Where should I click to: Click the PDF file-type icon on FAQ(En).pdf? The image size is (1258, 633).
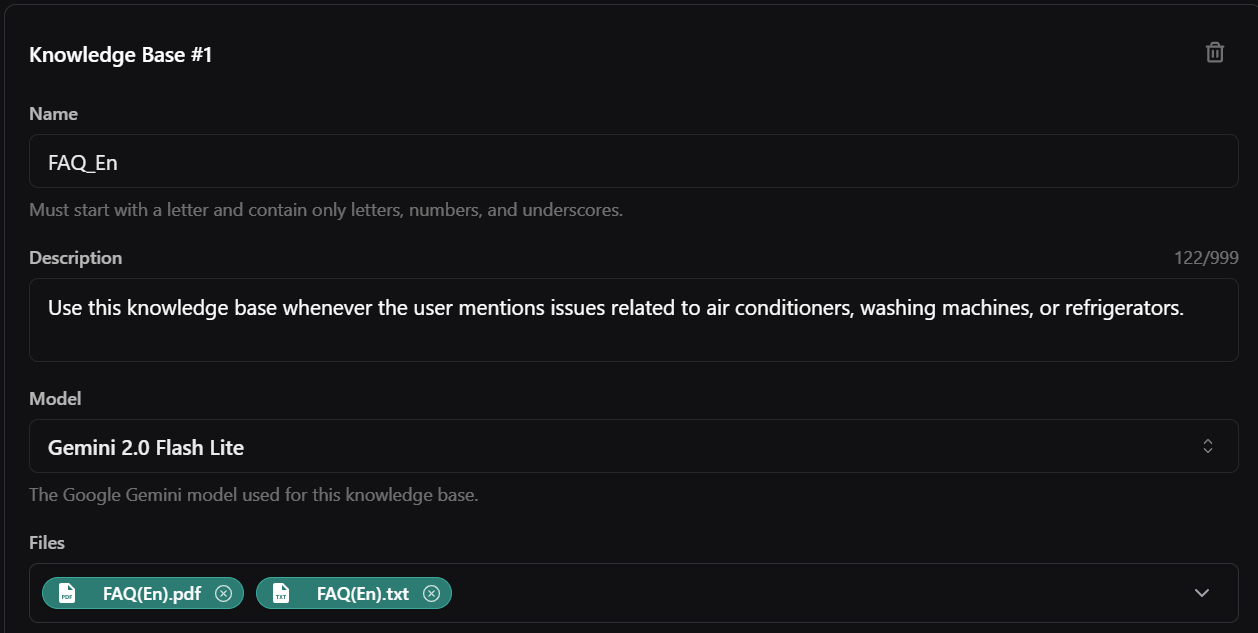pyautogui.click(x=66, y=592)
